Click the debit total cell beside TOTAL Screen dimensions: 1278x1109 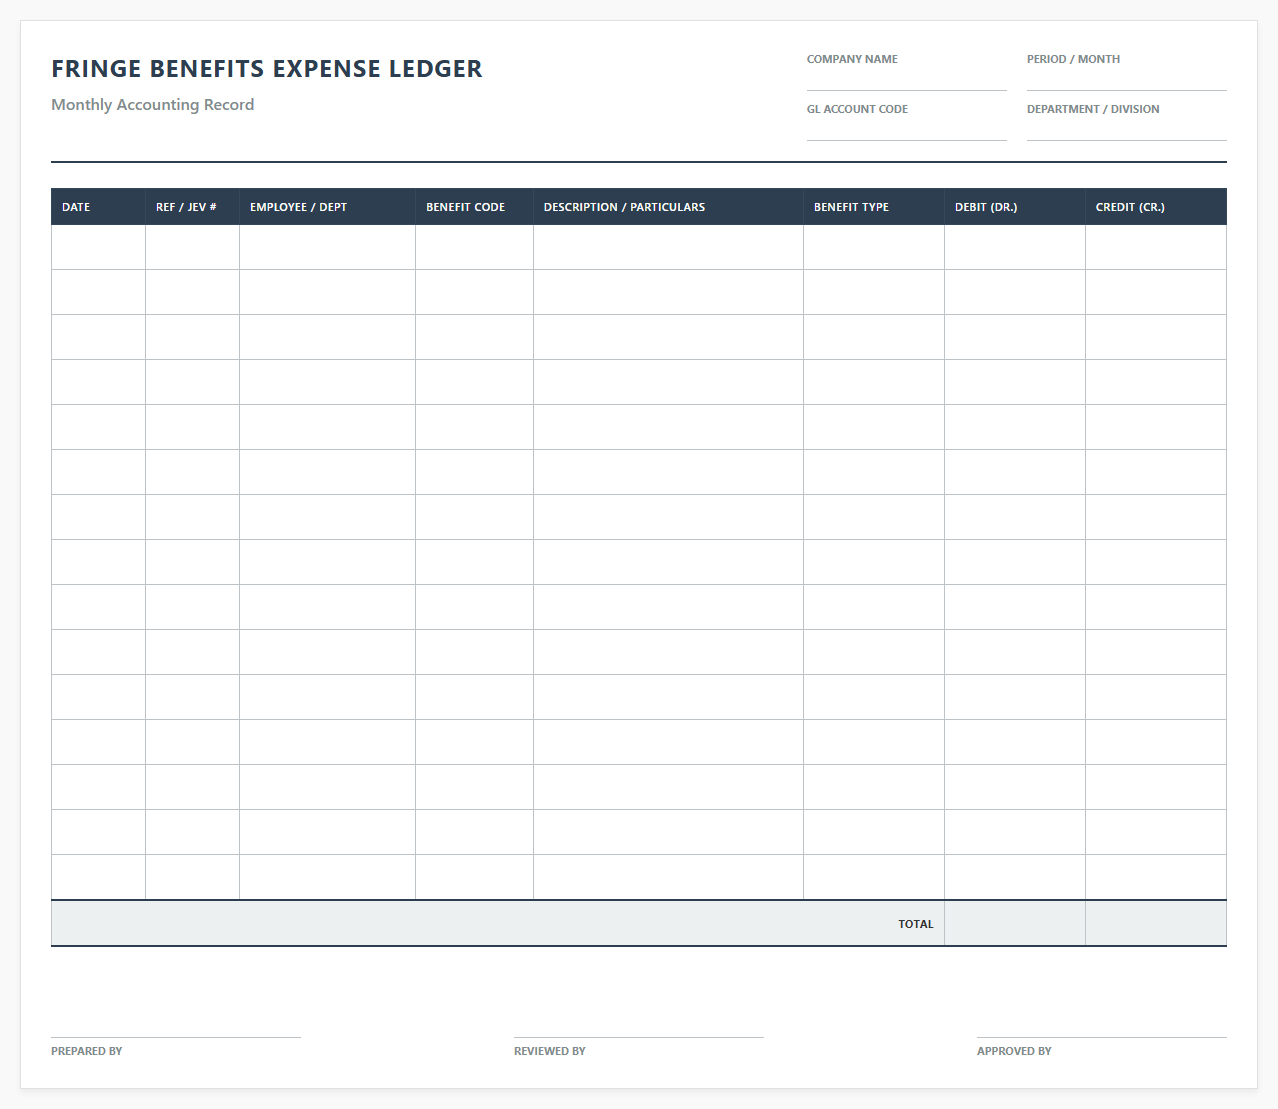point(1015,923)
